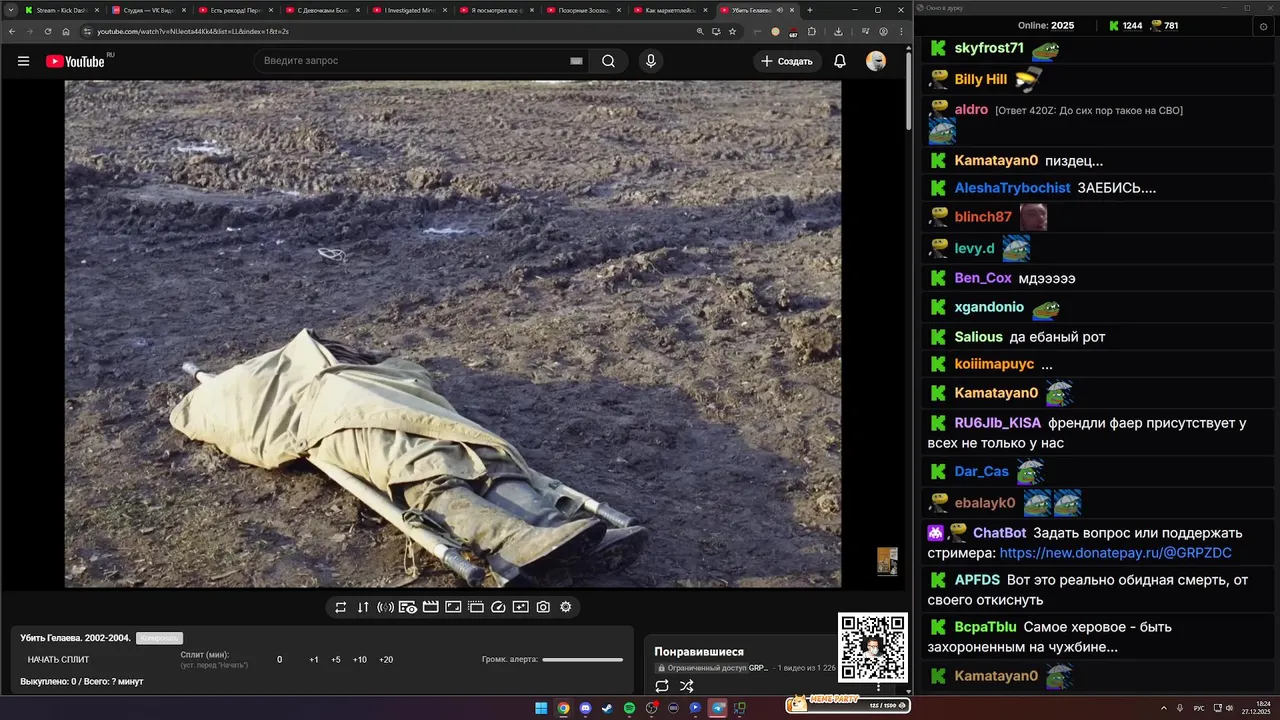This screenshot has height=720, width=1280.
Task: Switch to the Студия — VK Видео tab
Action: (149, 10)
